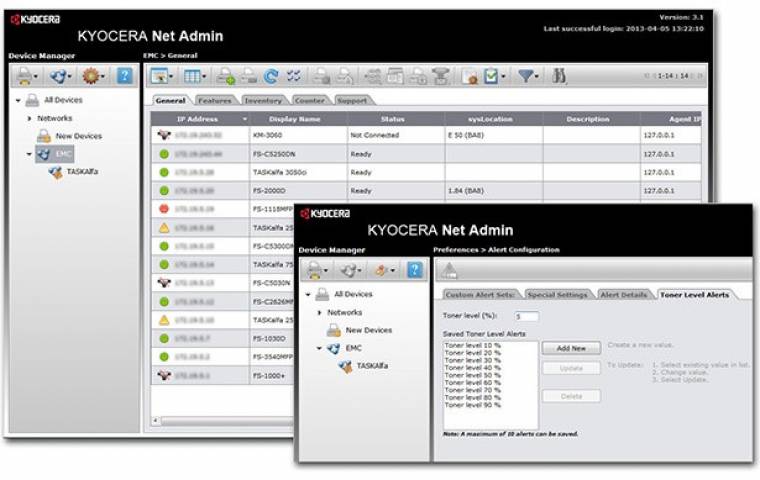Collapse All Devices in the back window tree
The height and width of the screenshot is (480, 760).
tap(18, 100)
